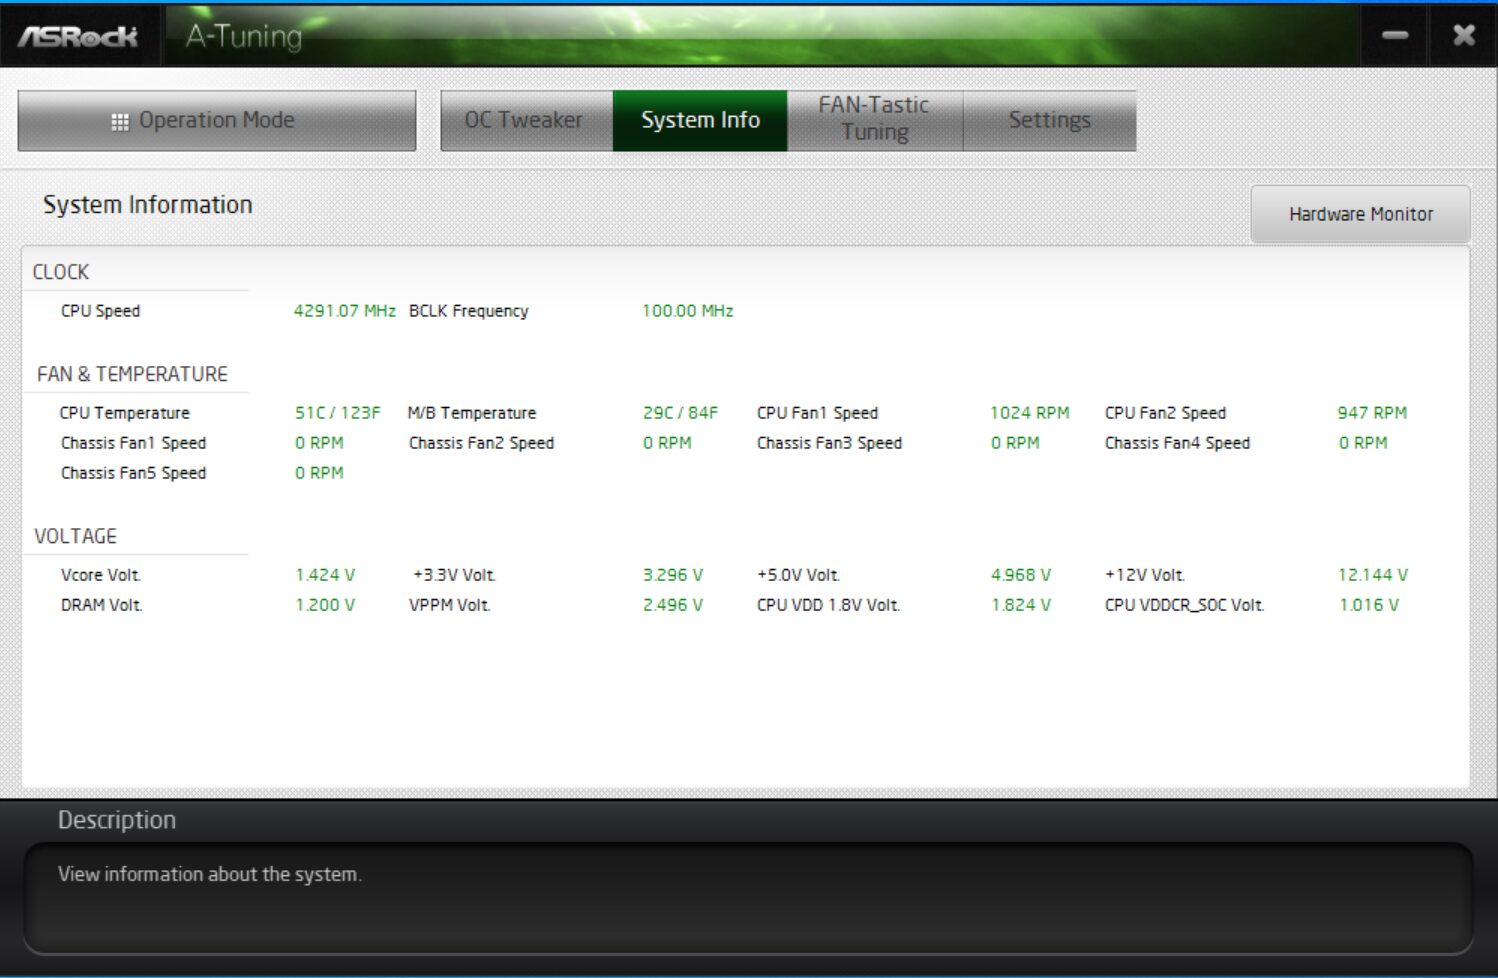Screen dimensions: 1498x978
Task: Click the CLOCK section heading
Action: coord(61,272)
